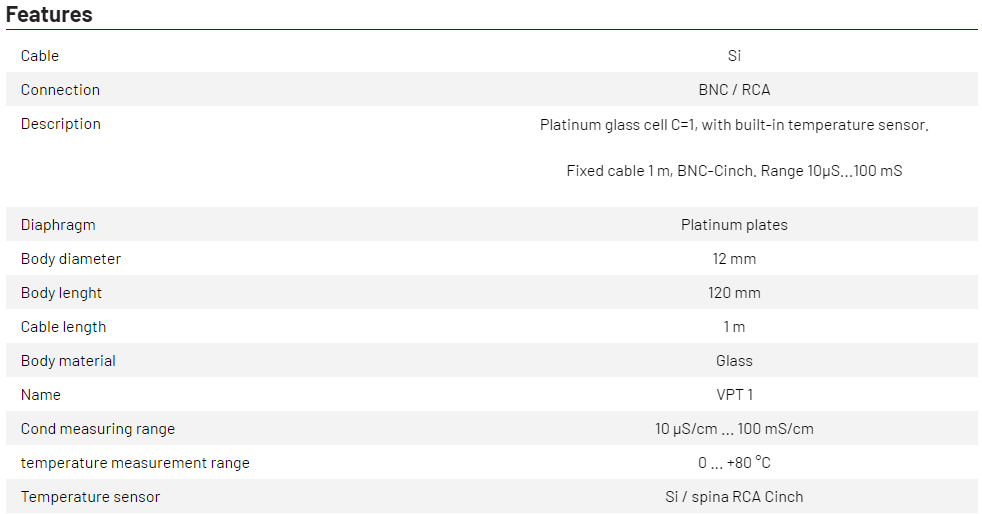Click the Body lenght label

click(x=61, y=293)
